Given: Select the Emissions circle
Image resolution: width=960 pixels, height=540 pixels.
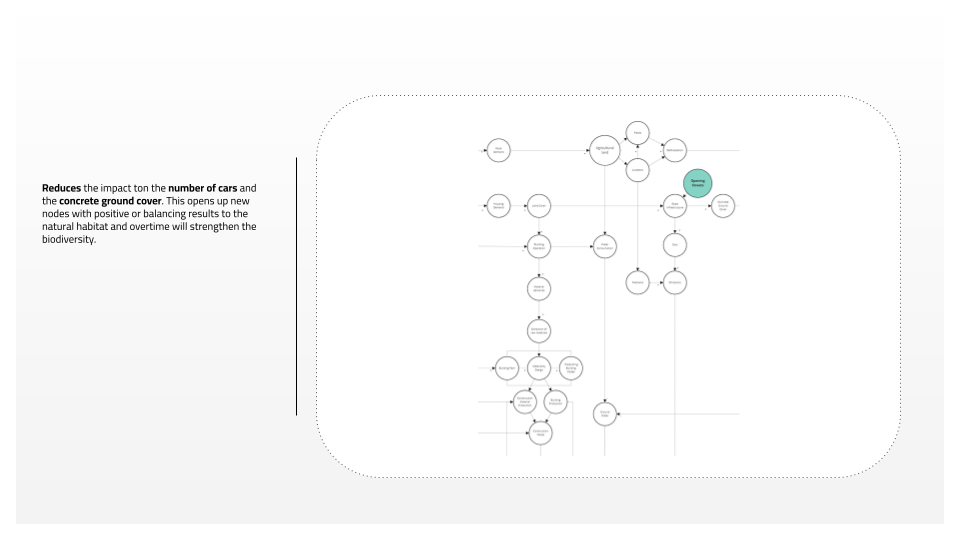Looking at the screenshot, I should 675,283.
